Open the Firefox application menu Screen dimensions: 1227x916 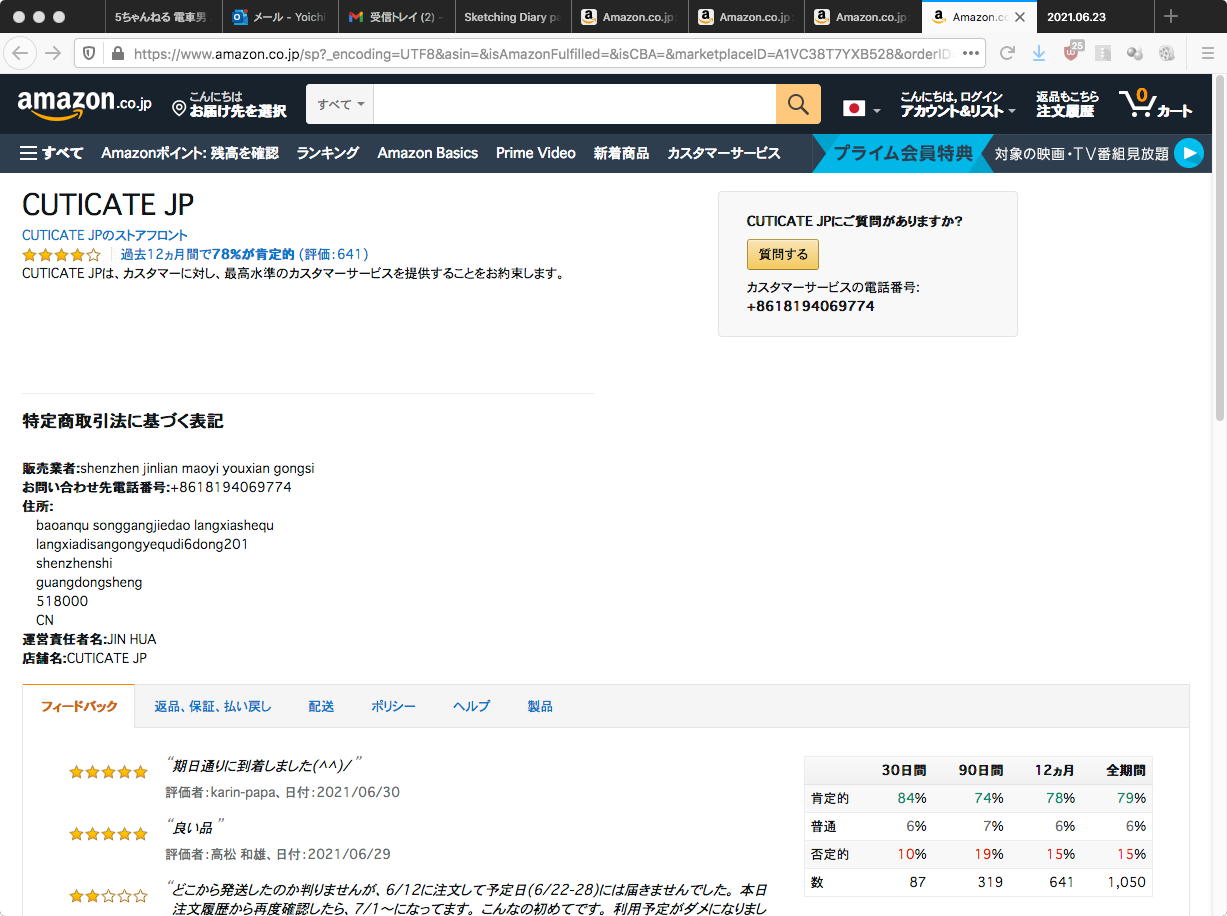(x=1207, y=53)
